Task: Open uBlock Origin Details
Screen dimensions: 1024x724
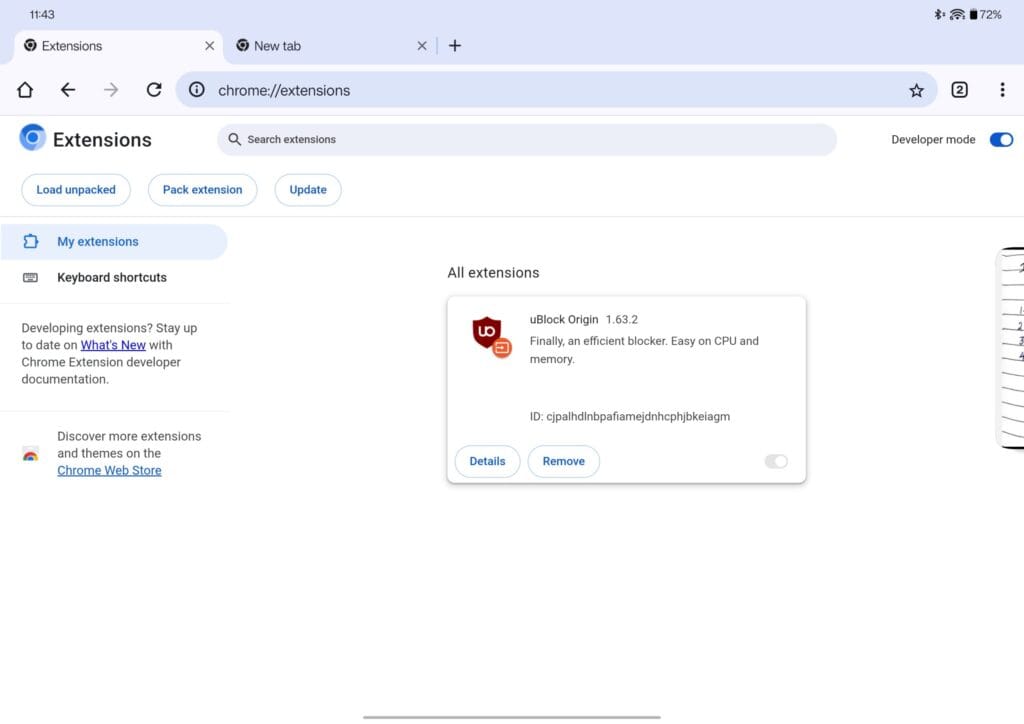Action: click(487, 462)
